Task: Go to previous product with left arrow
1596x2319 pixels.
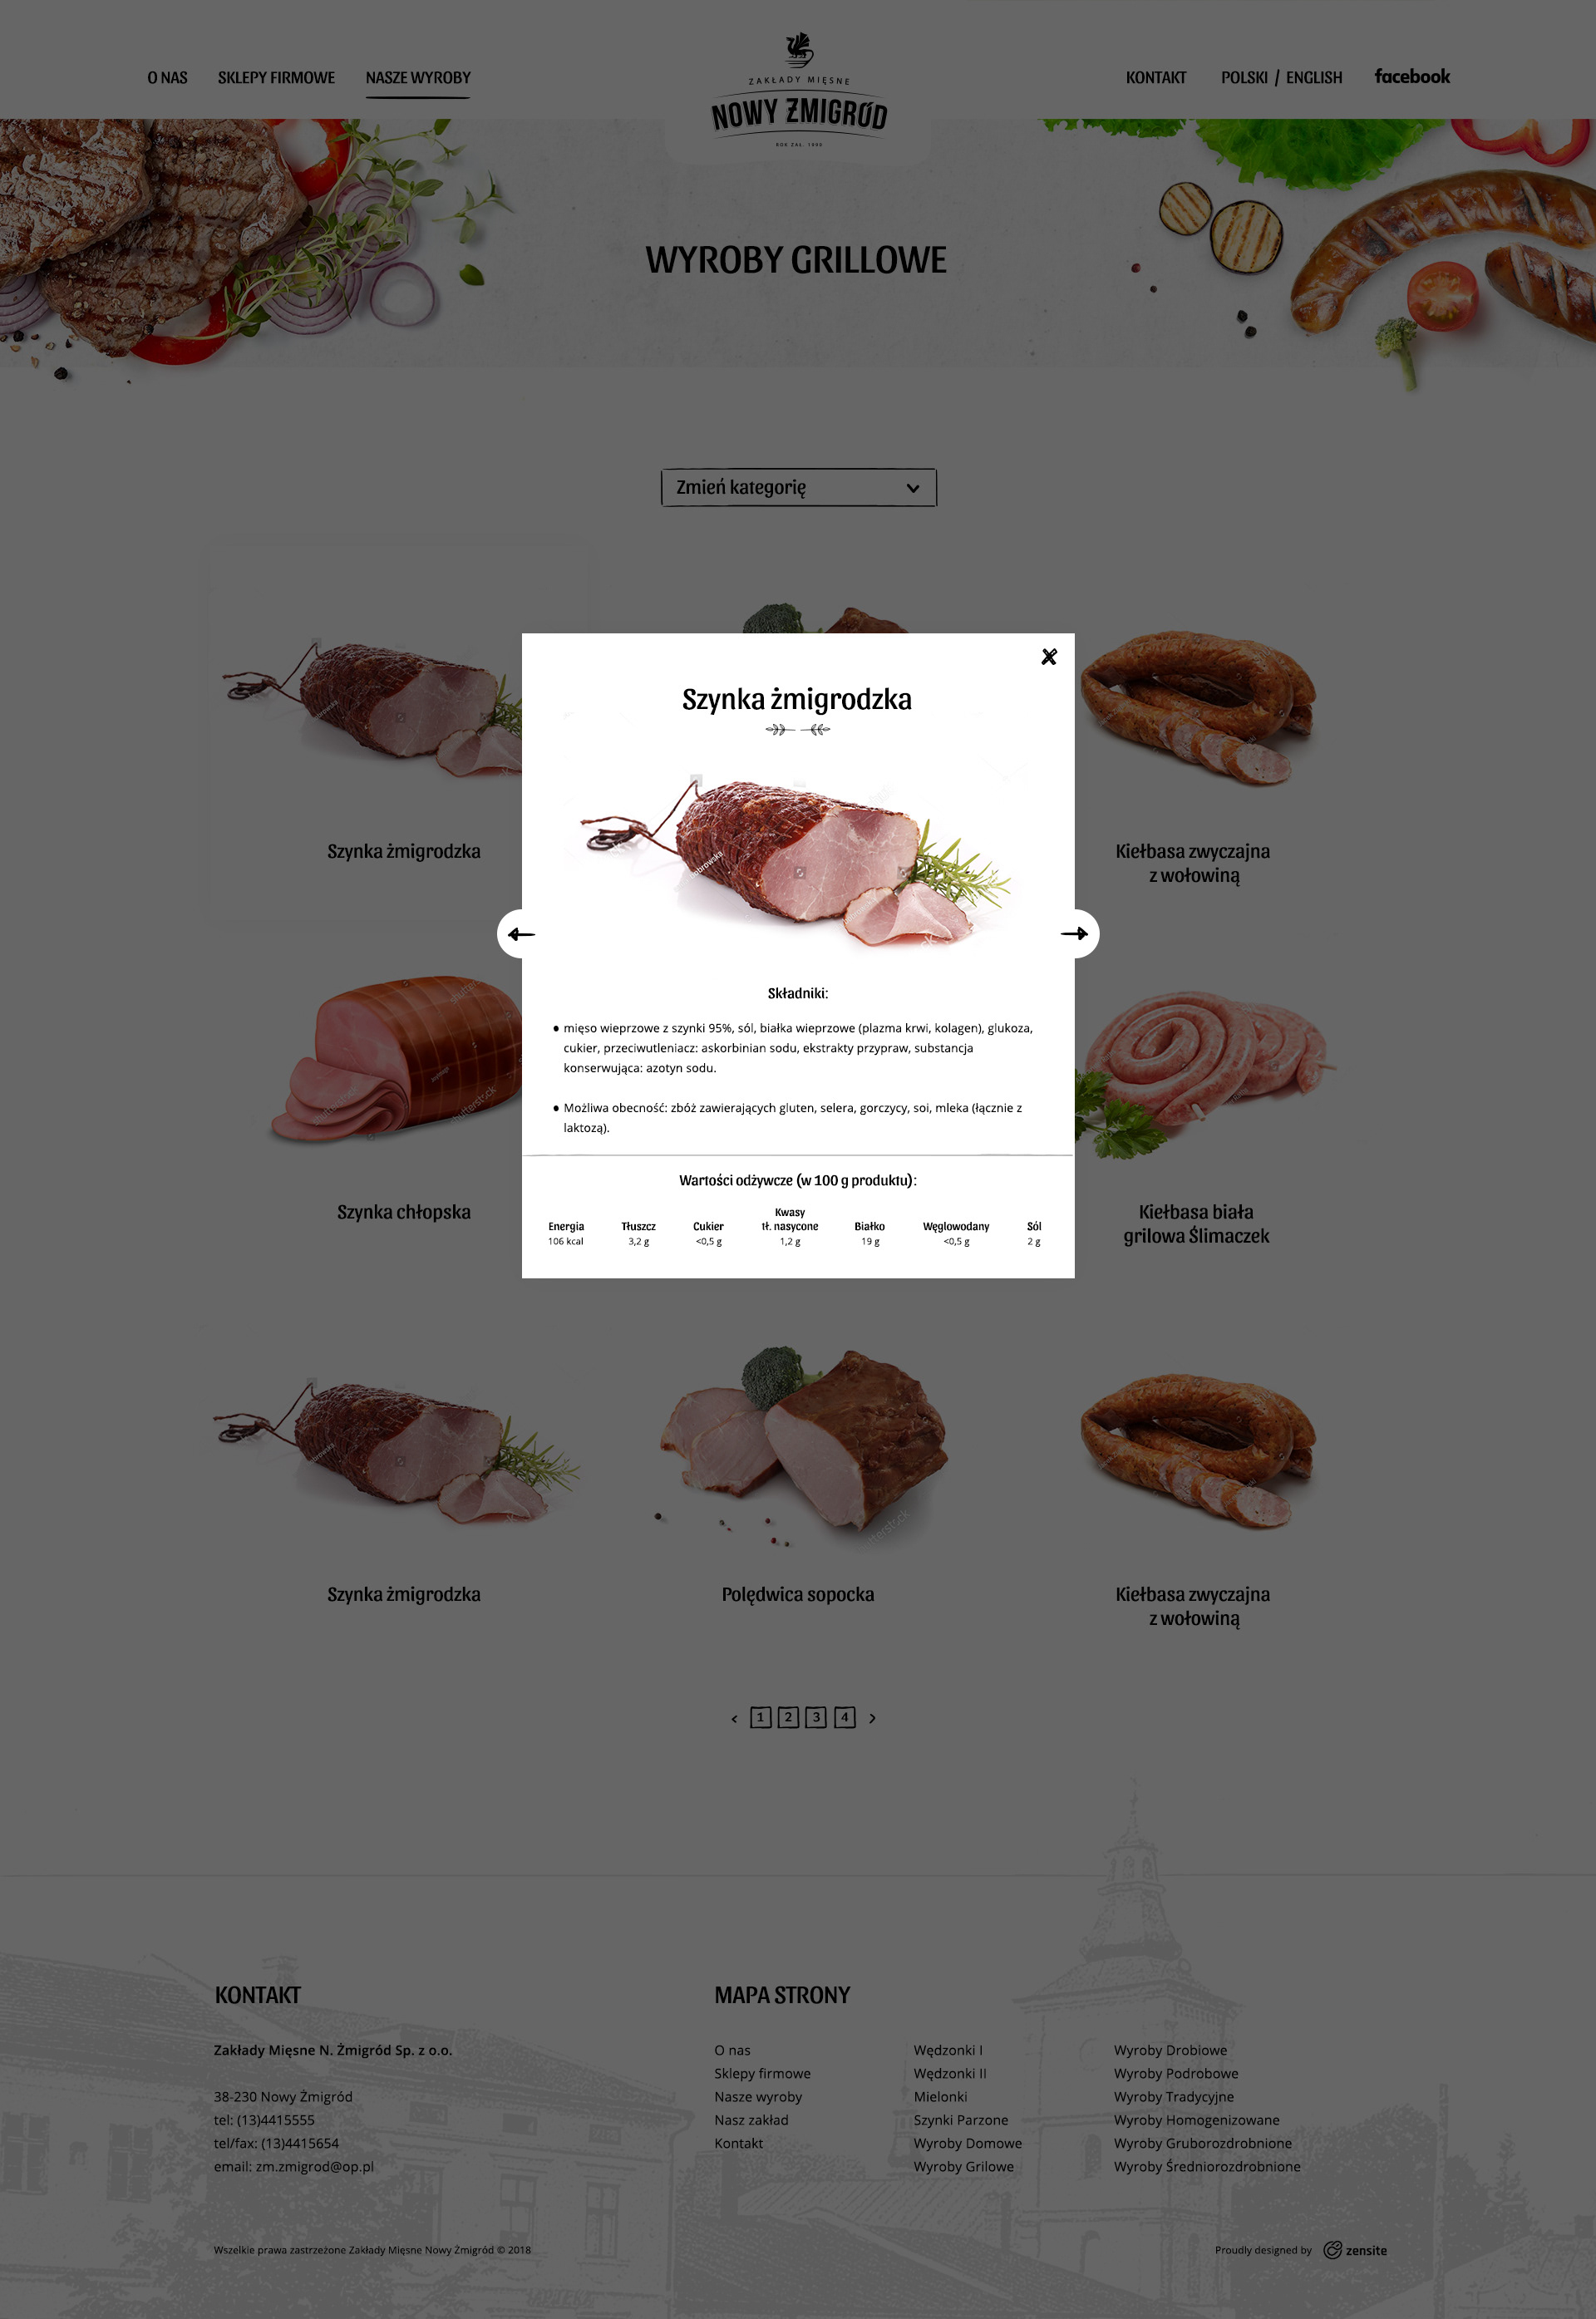Action: 521,934
